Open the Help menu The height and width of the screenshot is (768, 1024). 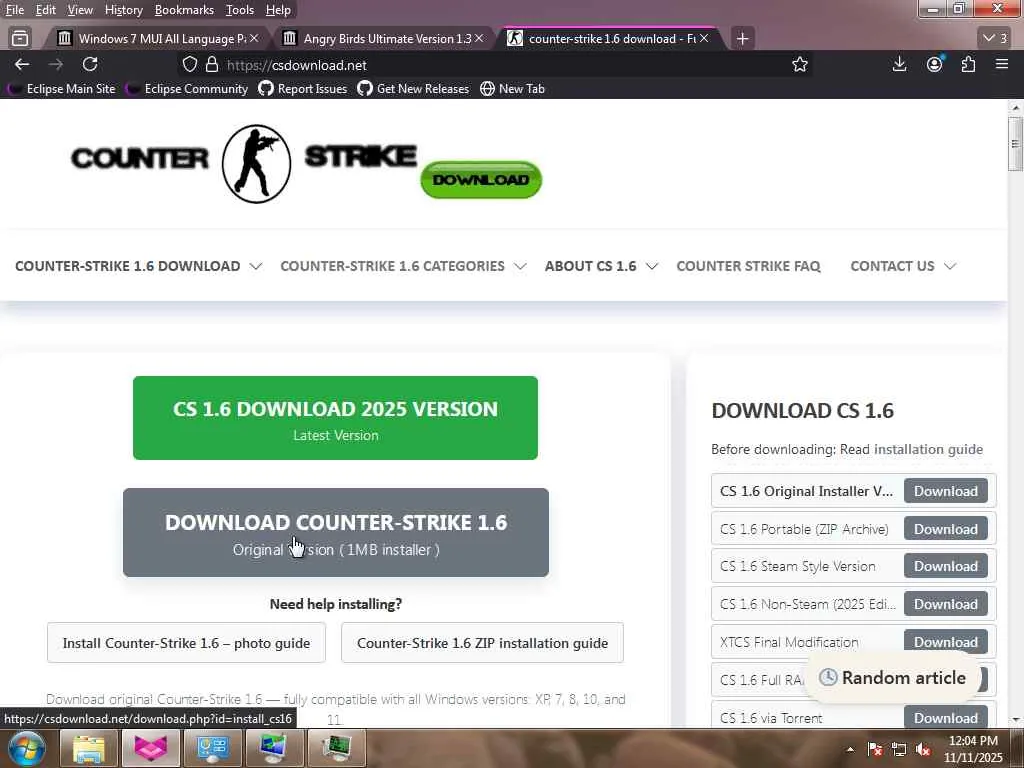coord(278,10)
